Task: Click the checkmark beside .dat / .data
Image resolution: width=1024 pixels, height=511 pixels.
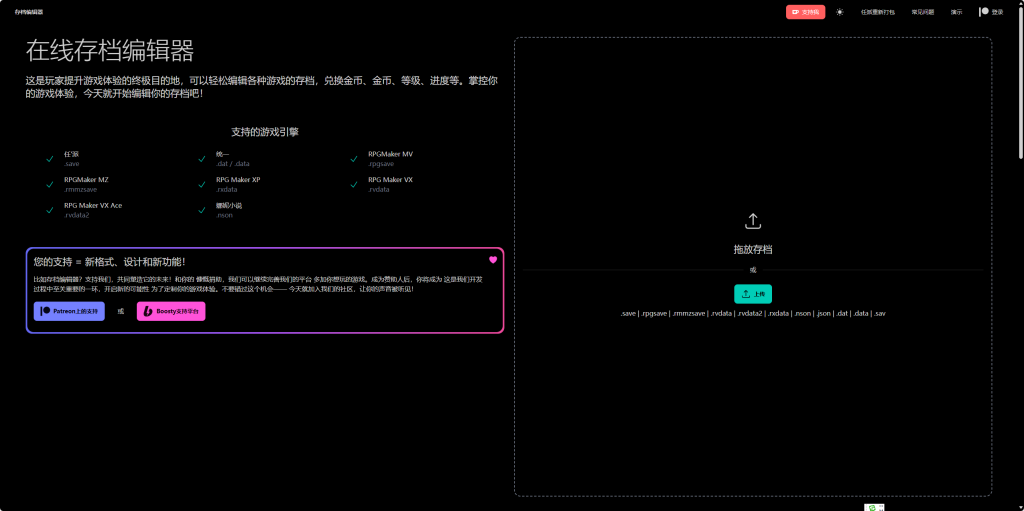Action: point(202,158)
